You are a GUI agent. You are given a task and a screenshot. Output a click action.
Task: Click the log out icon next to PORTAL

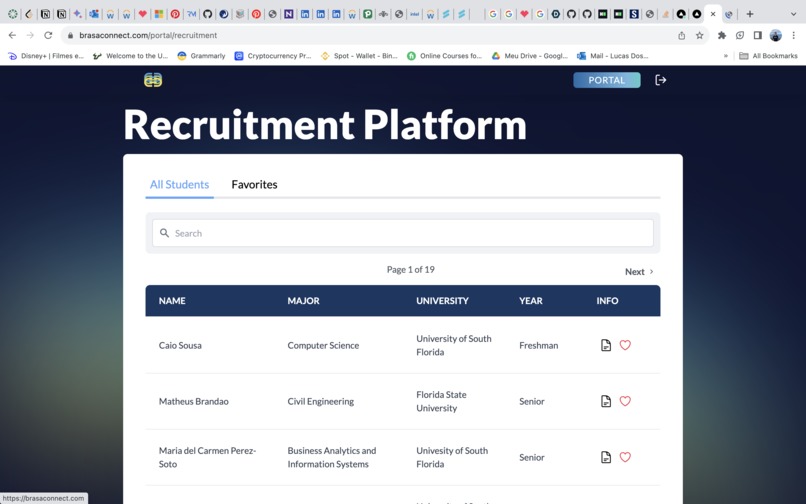(x=661, y=80)
